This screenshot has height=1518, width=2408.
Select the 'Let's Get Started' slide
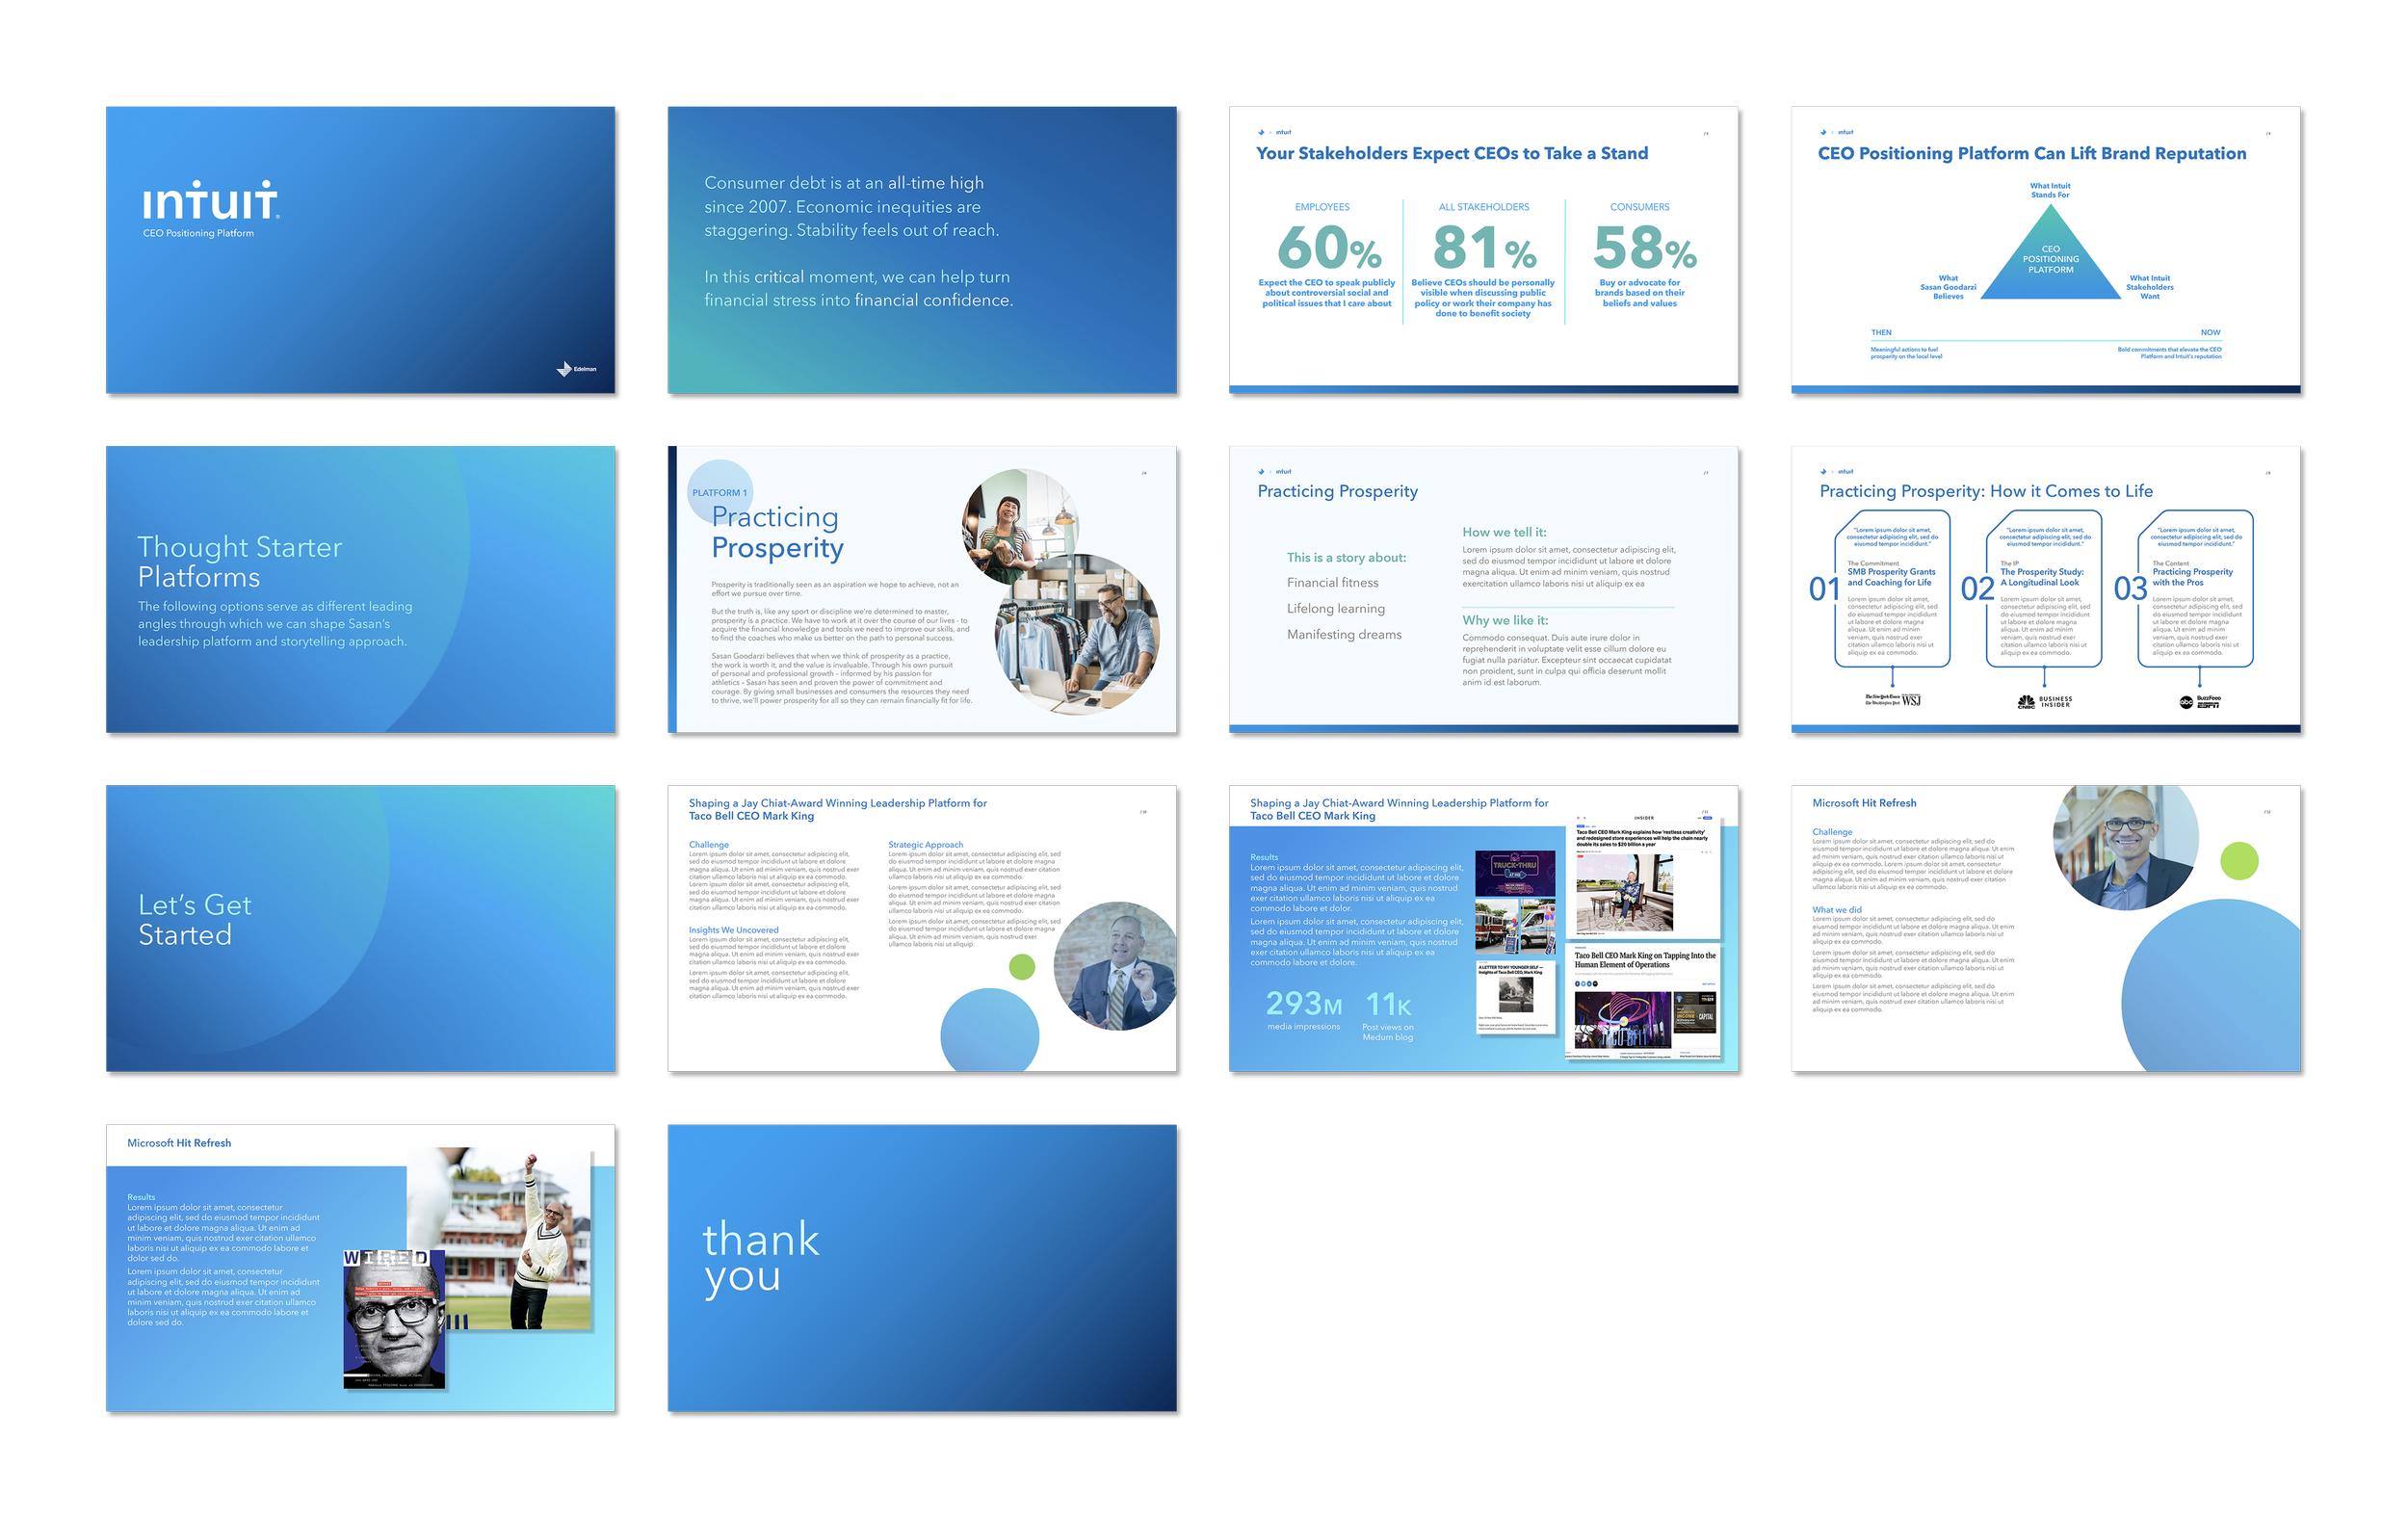point(359,928)
